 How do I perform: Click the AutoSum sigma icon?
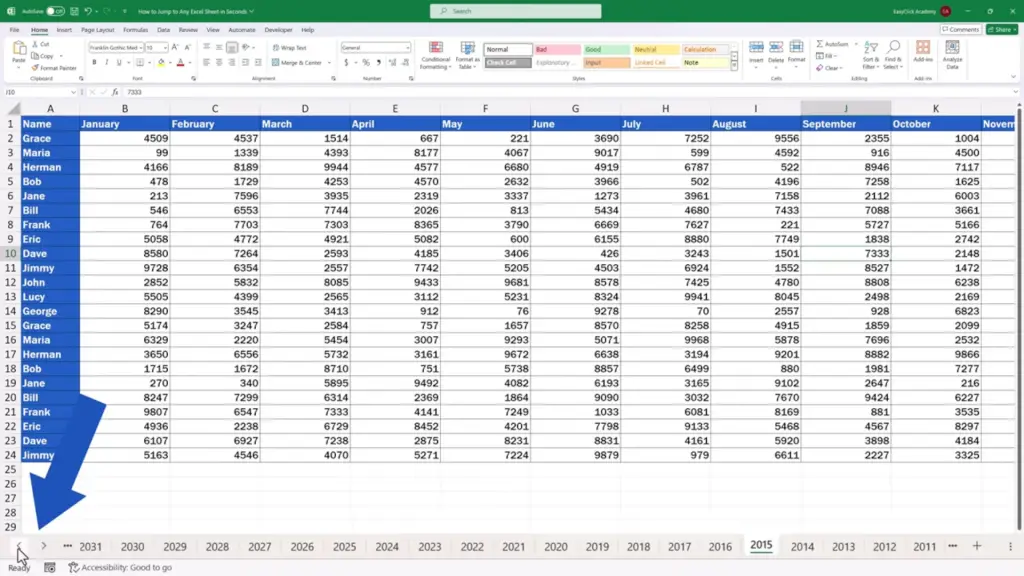tap(820, 44)
